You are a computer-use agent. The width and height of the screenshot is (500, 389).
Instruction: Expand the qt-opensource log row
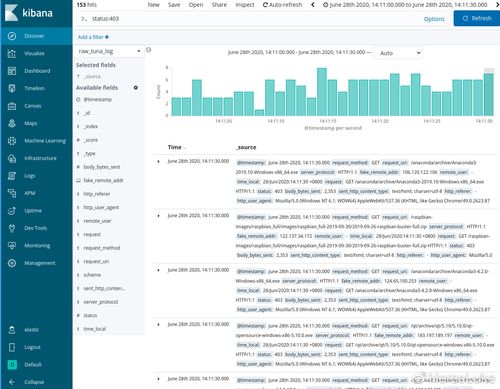(158, 324)
